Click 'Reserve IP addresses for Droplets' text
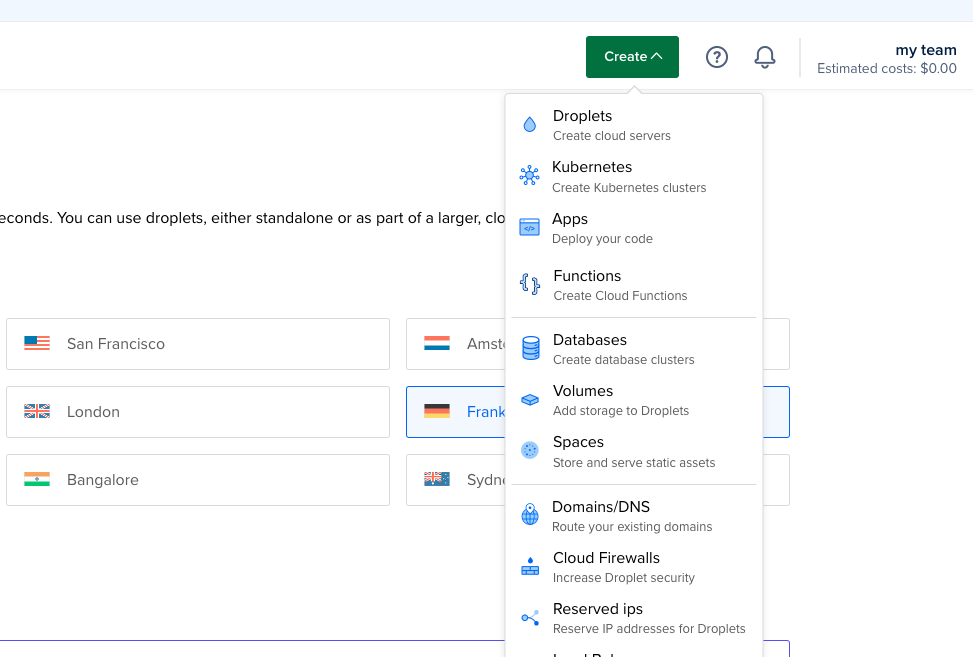 point(649,628)
